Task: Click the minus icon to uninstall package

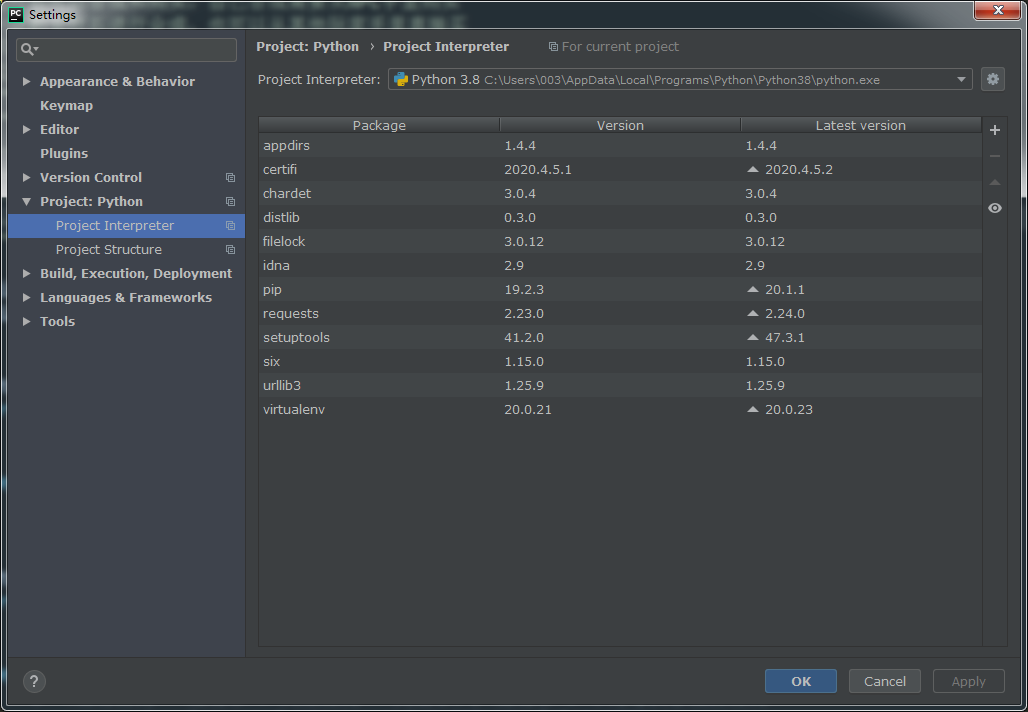Action: click(995, 156)
